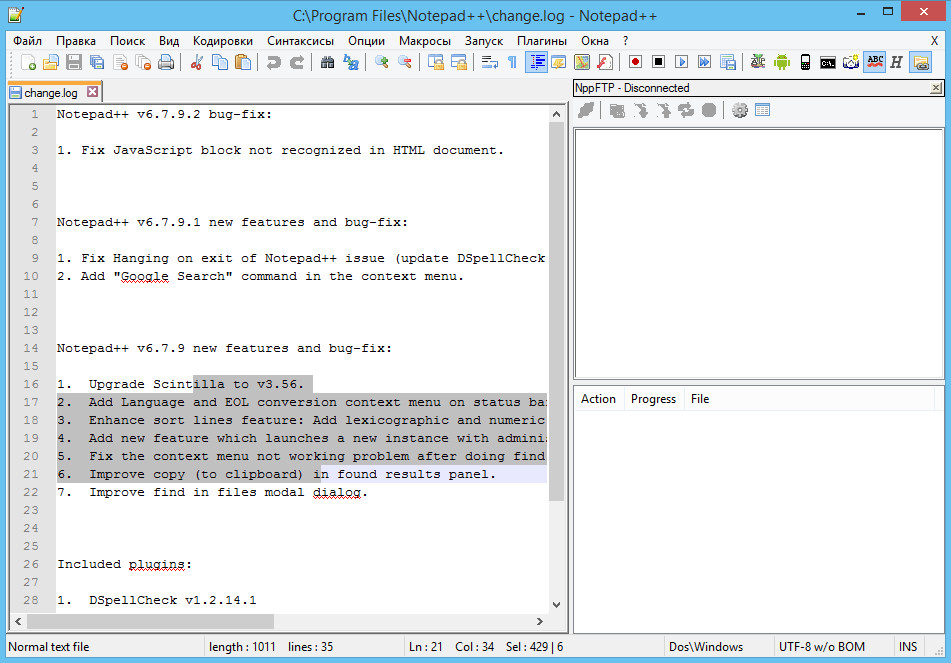This screenshot has width=951, height=663.
Task: Click the NppFTP show messages window icon
Action: coord(762,110)
